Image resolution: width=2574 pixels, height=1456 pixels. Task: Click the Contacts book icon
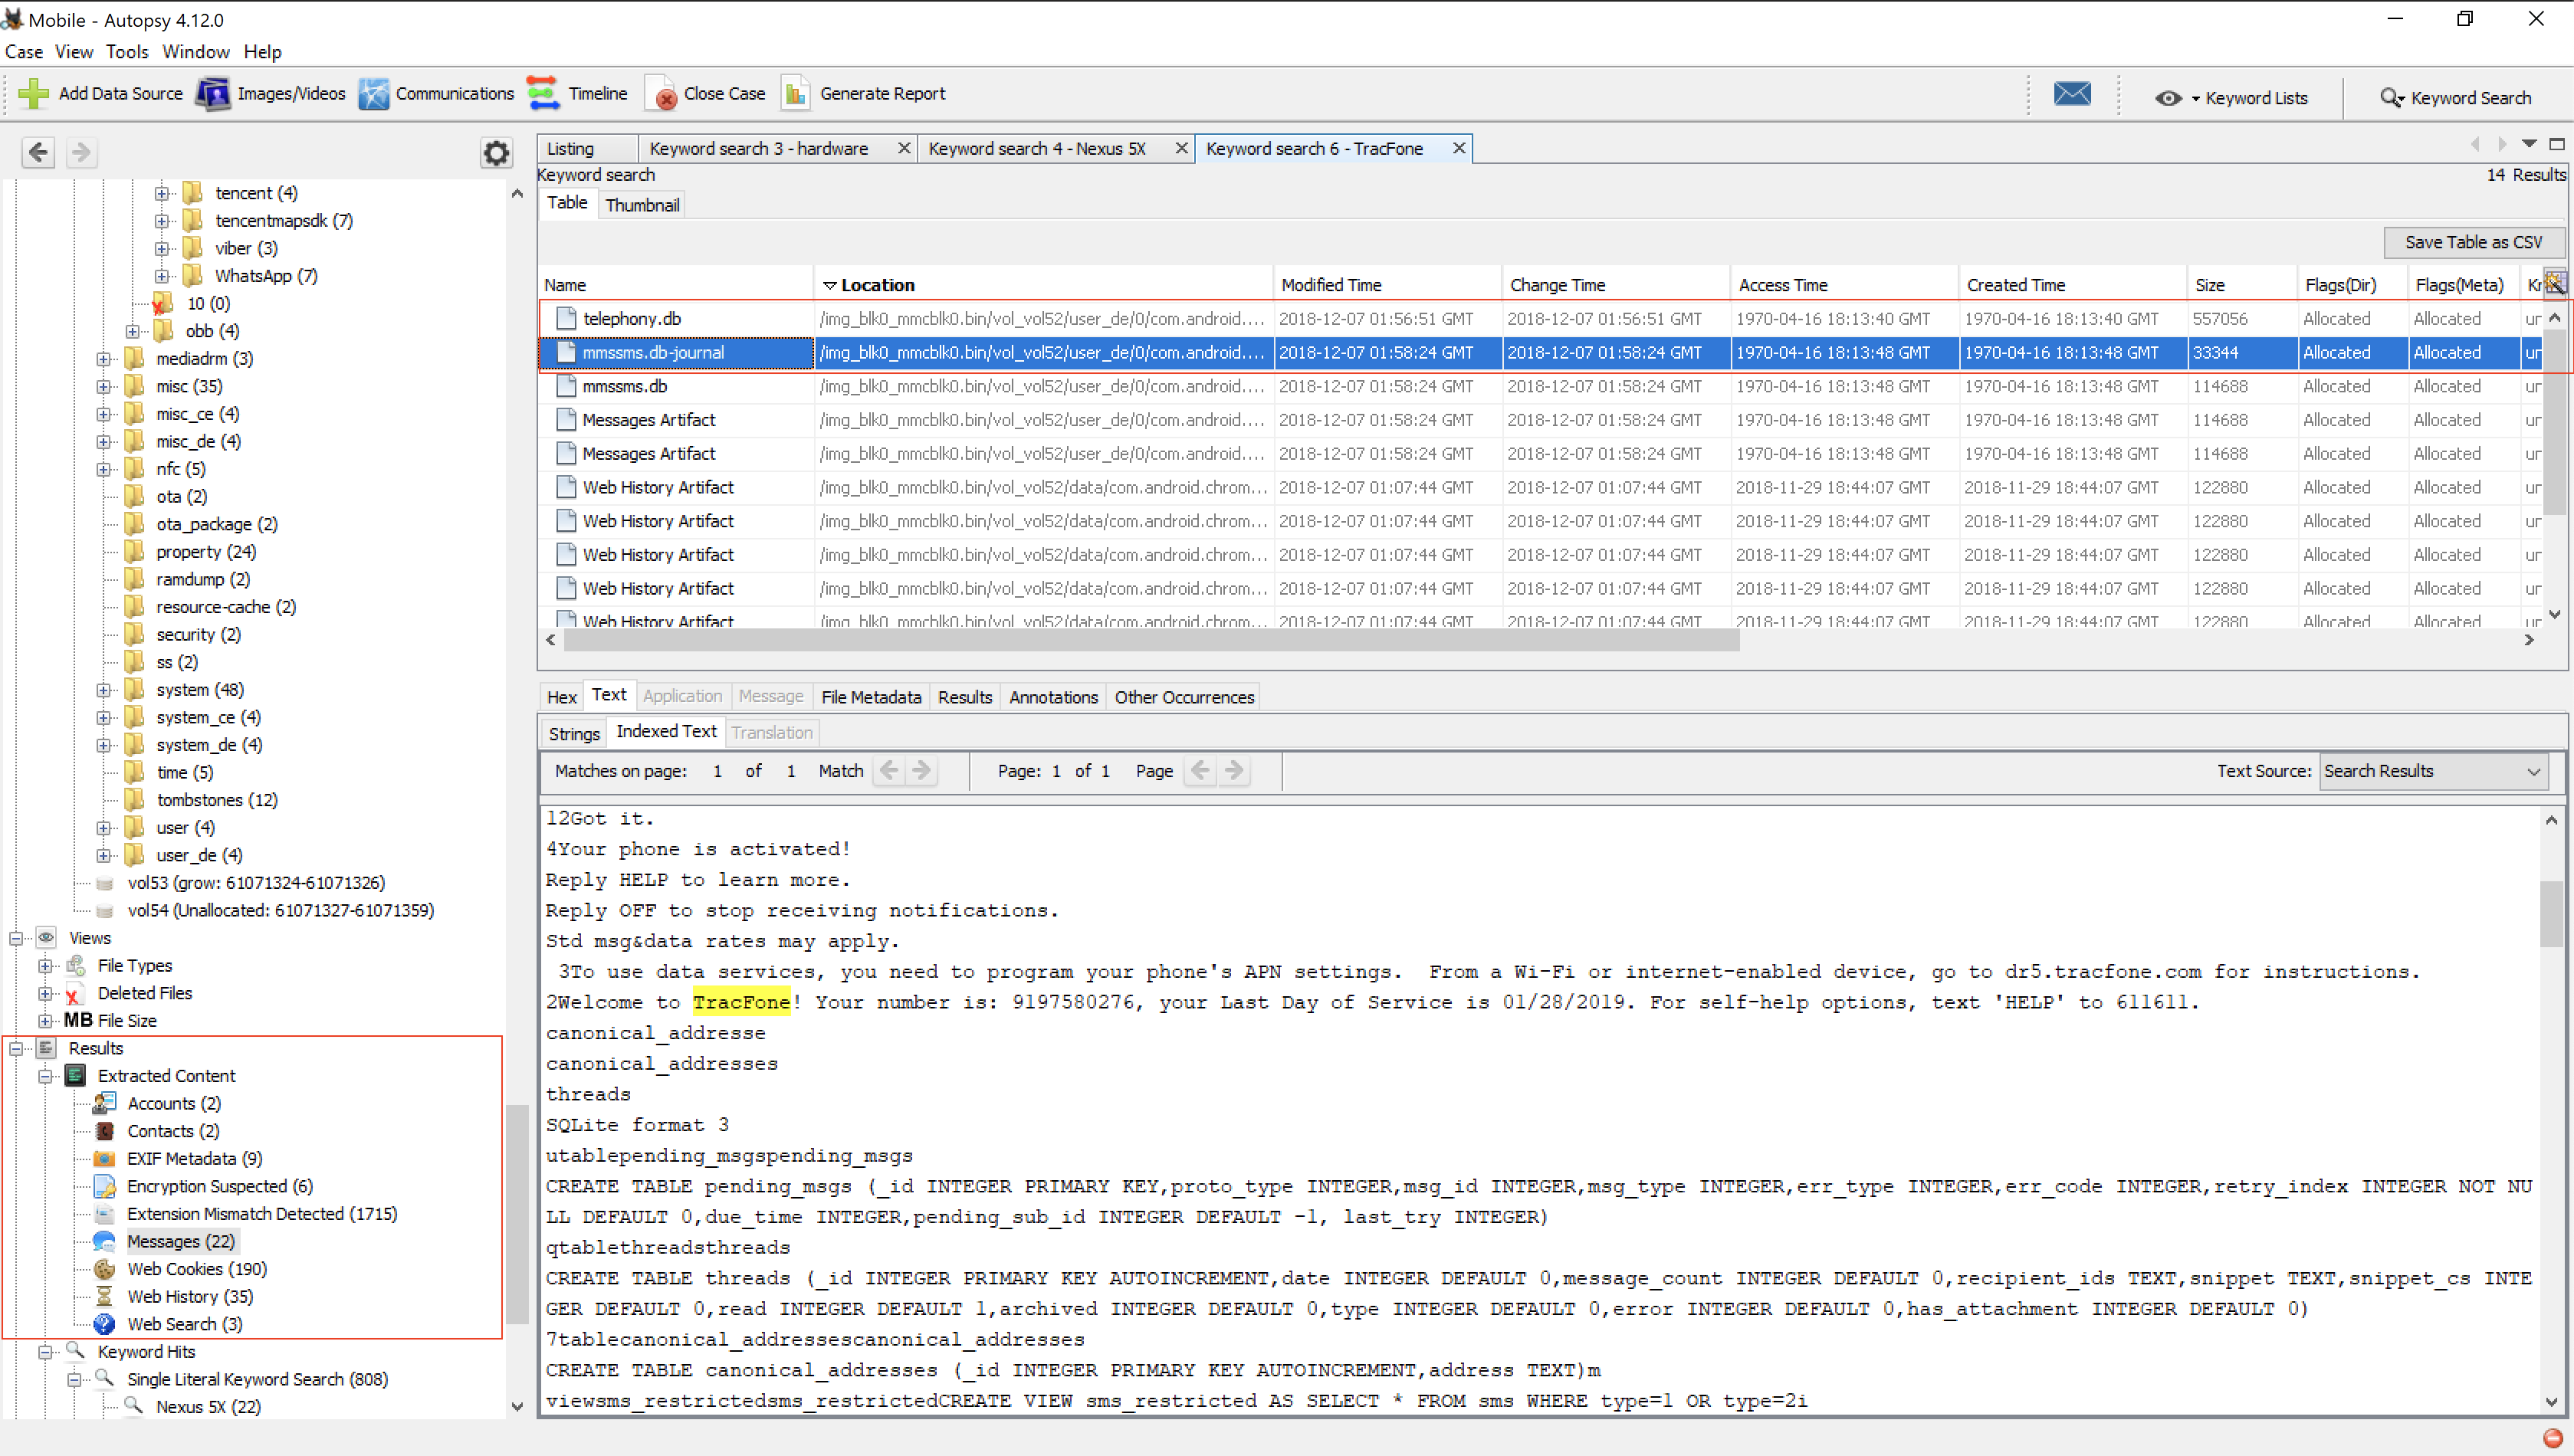click(105, 1131)
